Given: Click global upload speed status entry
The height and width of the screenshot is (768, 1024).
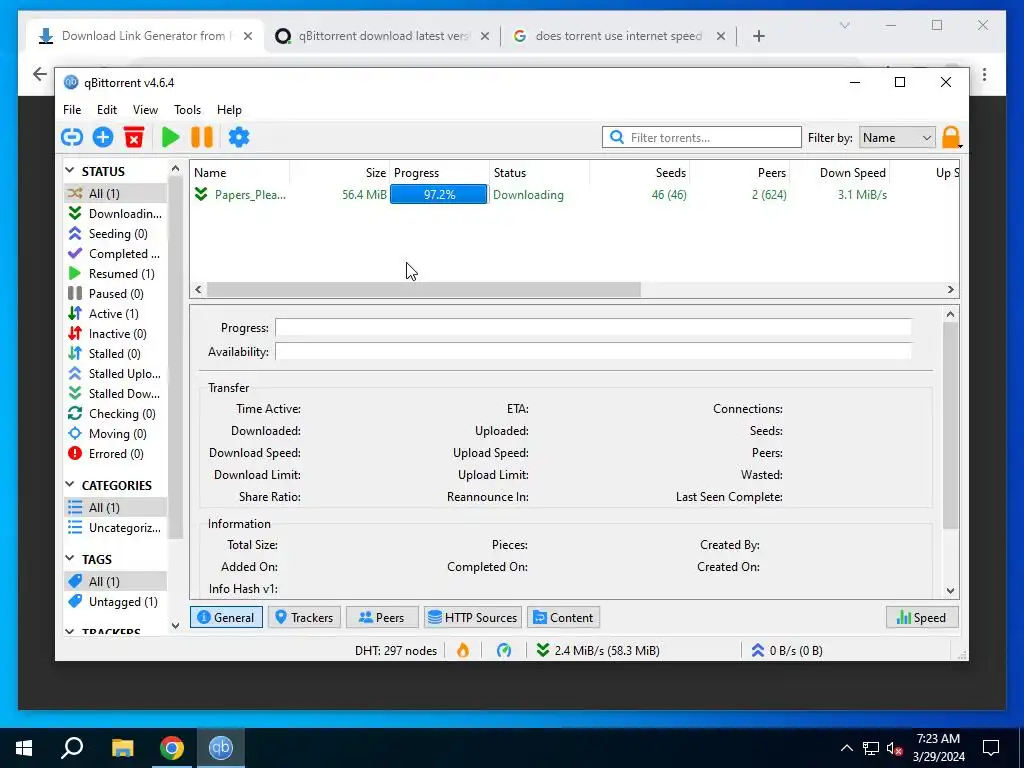Looking at the screenshot, I should pyautogui.click(x=787, y=650).
